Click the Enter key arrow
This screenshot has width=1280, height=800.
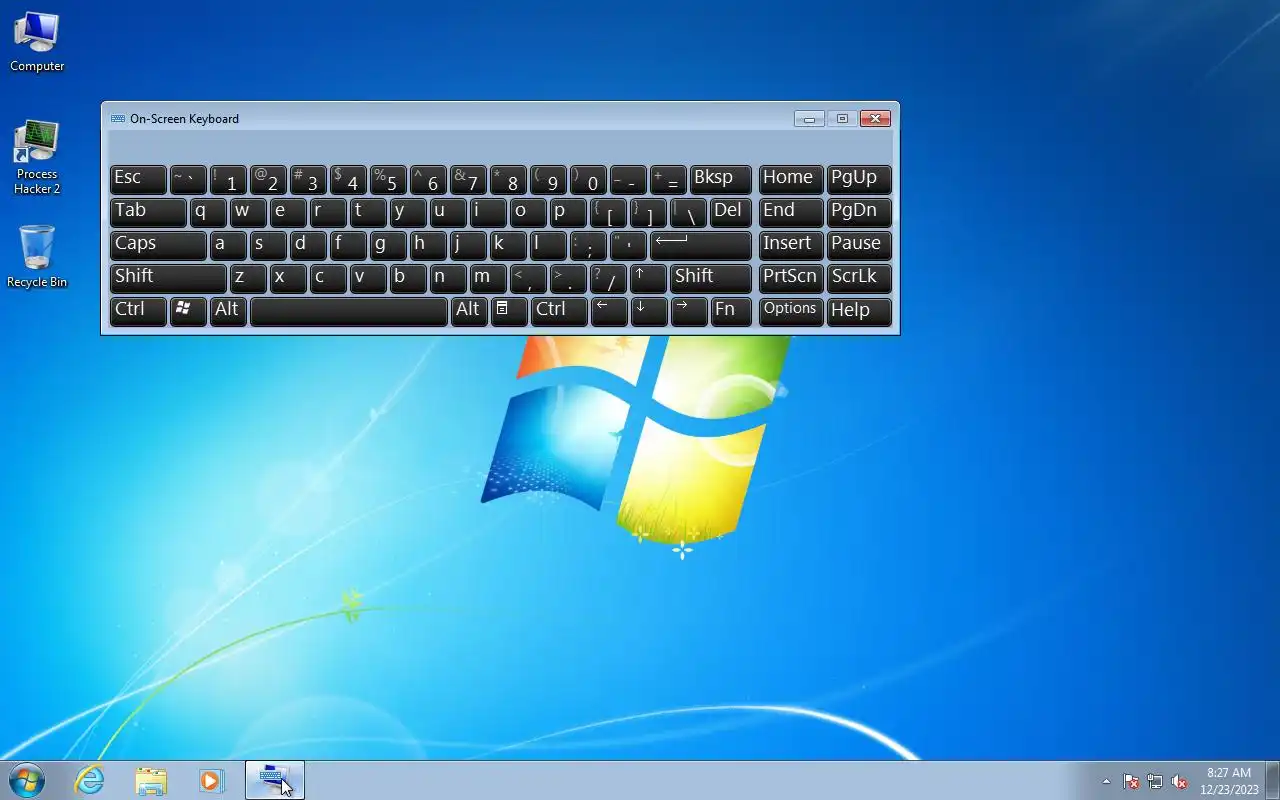click(x=701, y=245)
